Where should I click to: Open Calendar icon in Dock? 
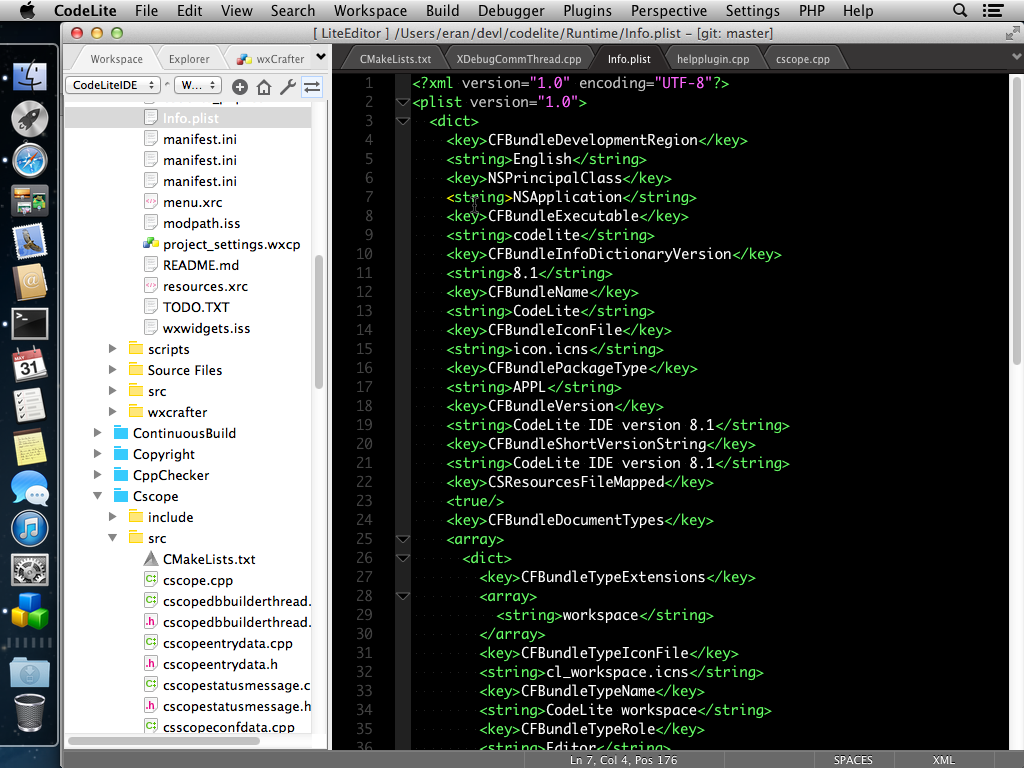point(30,364)
